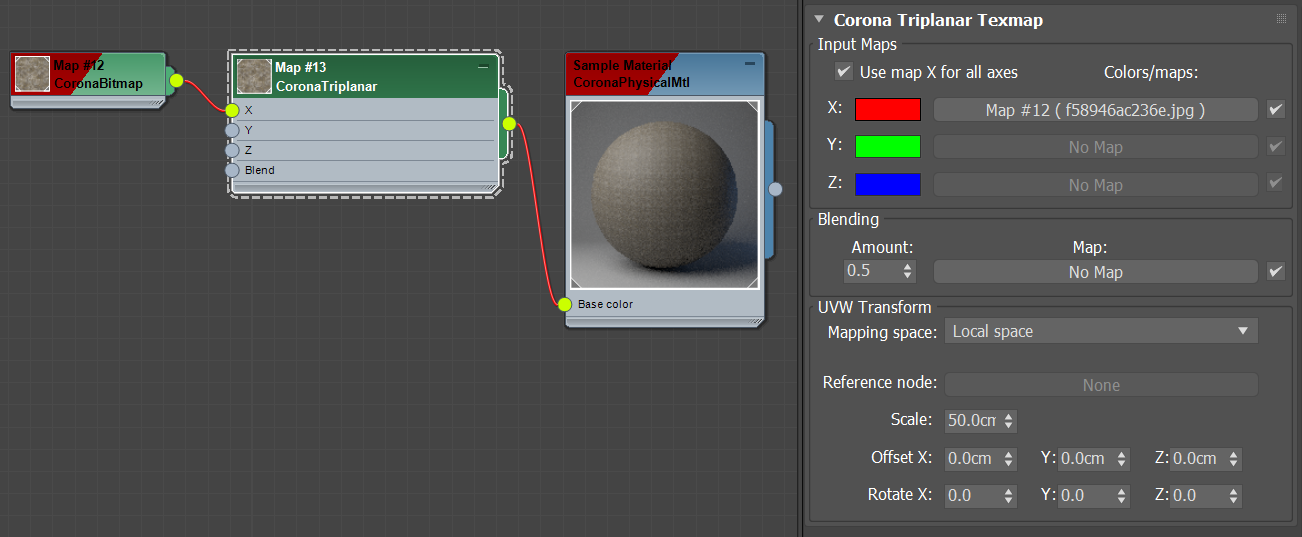Uncheck the X map enable checkbox
This screenshot has height=537, width=1302.
pyautogui.click(x=1275, y=109)
